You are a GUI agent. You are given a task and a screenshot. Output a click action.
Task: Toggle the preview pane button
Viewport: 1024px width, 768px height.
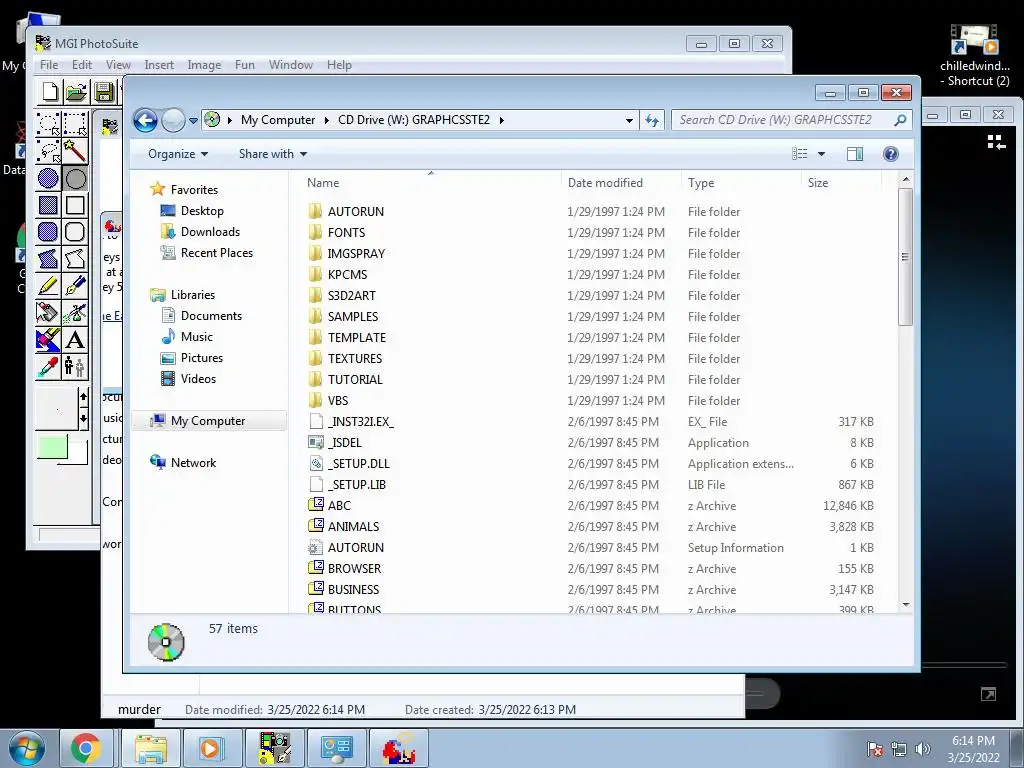[854, 154]
